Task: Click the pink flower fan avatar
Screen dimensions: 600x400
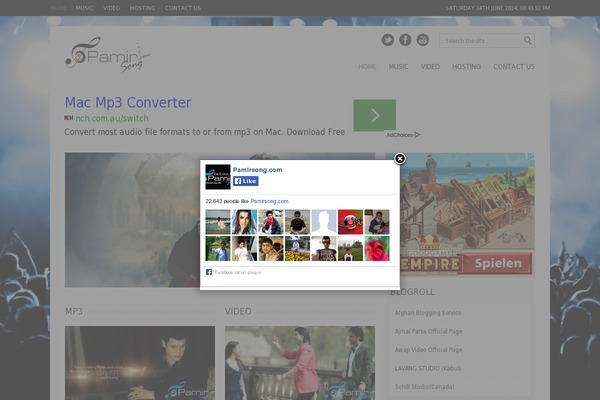Action: pyautogui.click(x=377, y=248)
